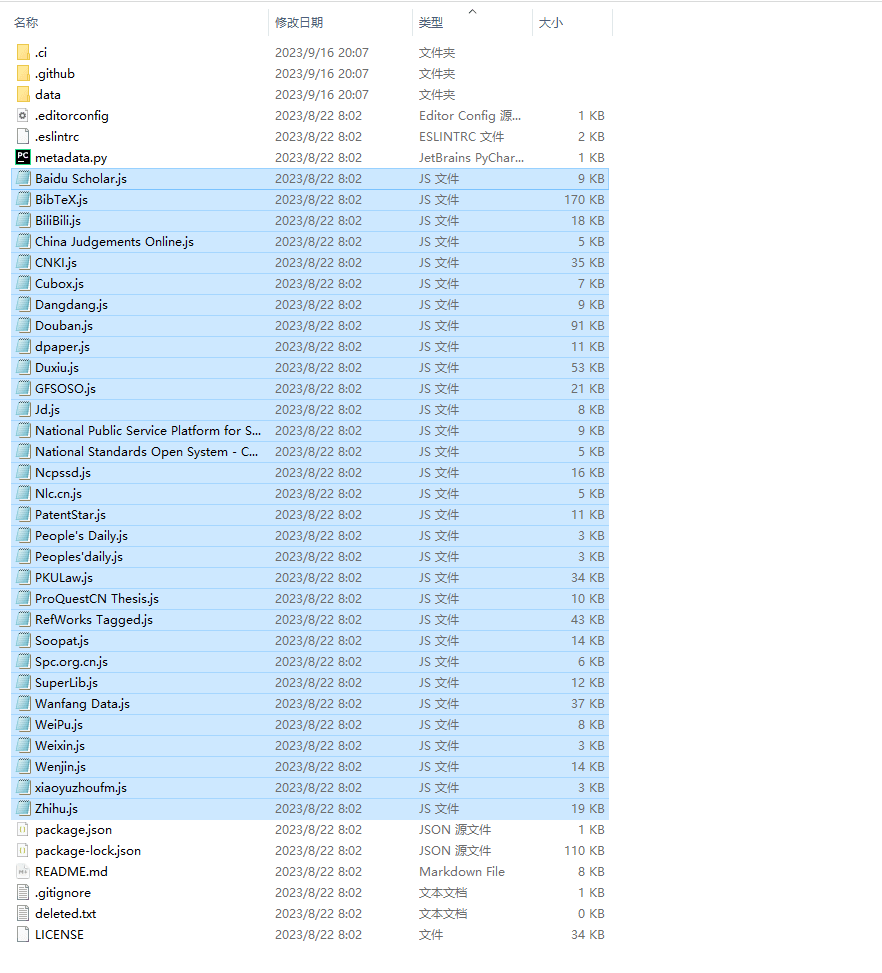Click the .github folder icon

coord(24,73)
